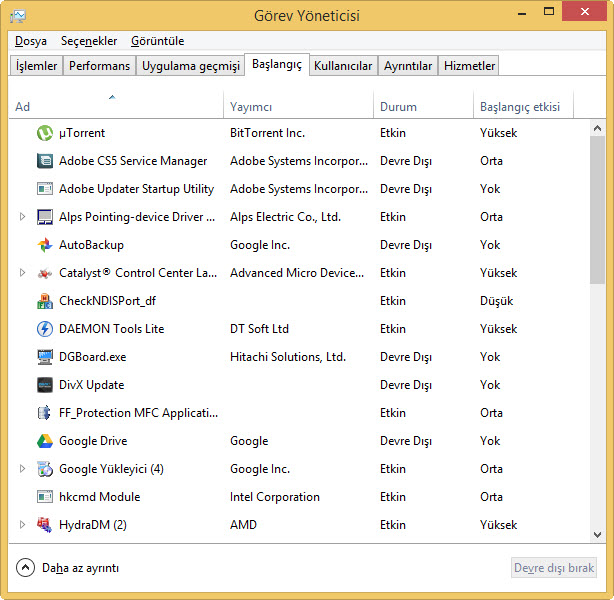Click the DGBoard.exe icon

click(x=45, y=357)
